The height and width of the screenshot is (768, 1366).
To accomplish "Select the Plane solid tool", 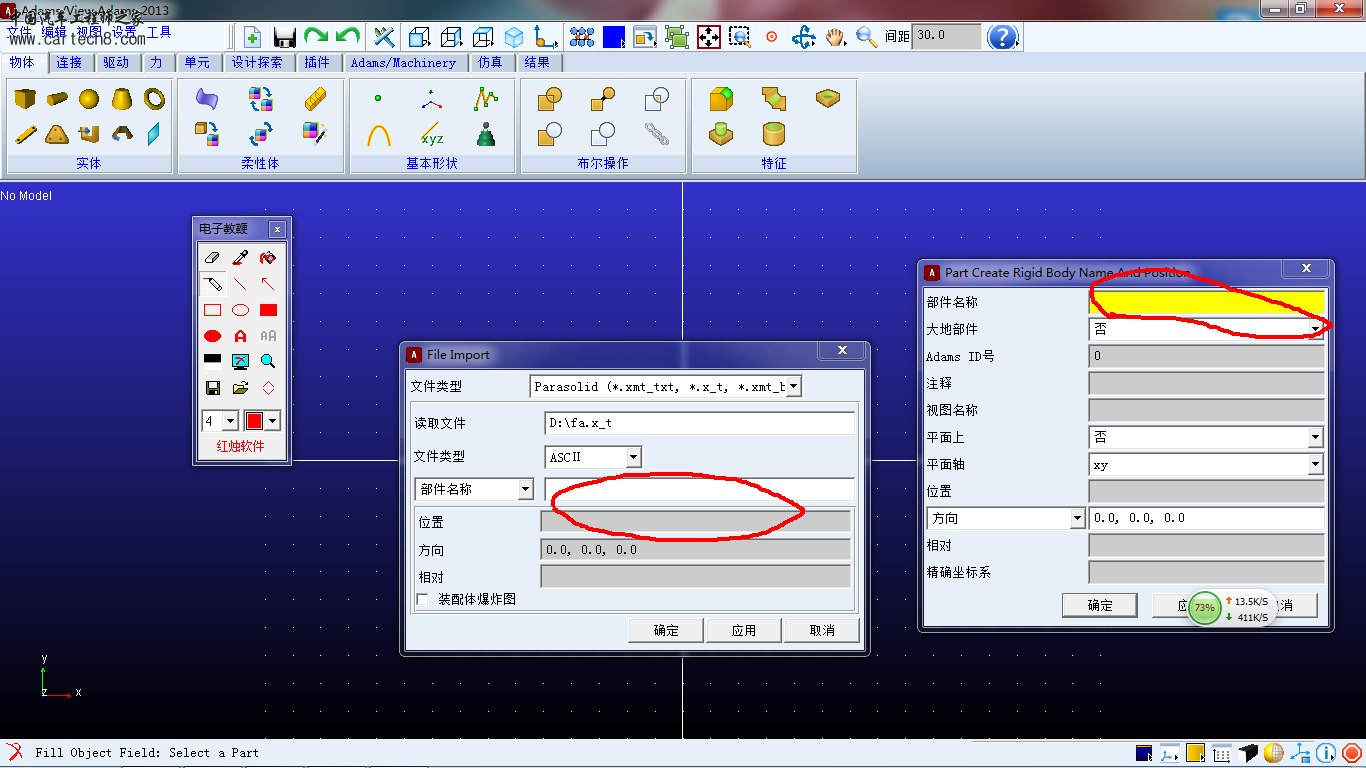I will pyautogui.click(x=154, y=134).
